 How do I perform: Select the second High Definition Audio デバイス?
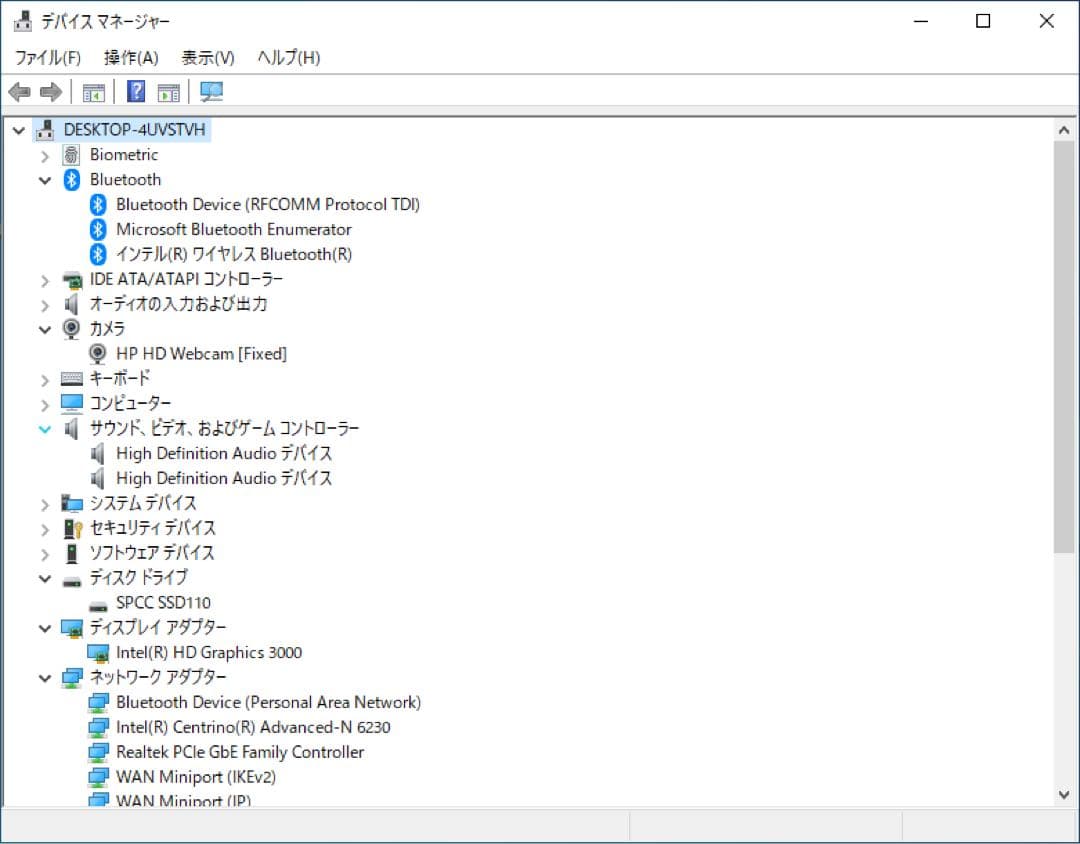(224, 478)
